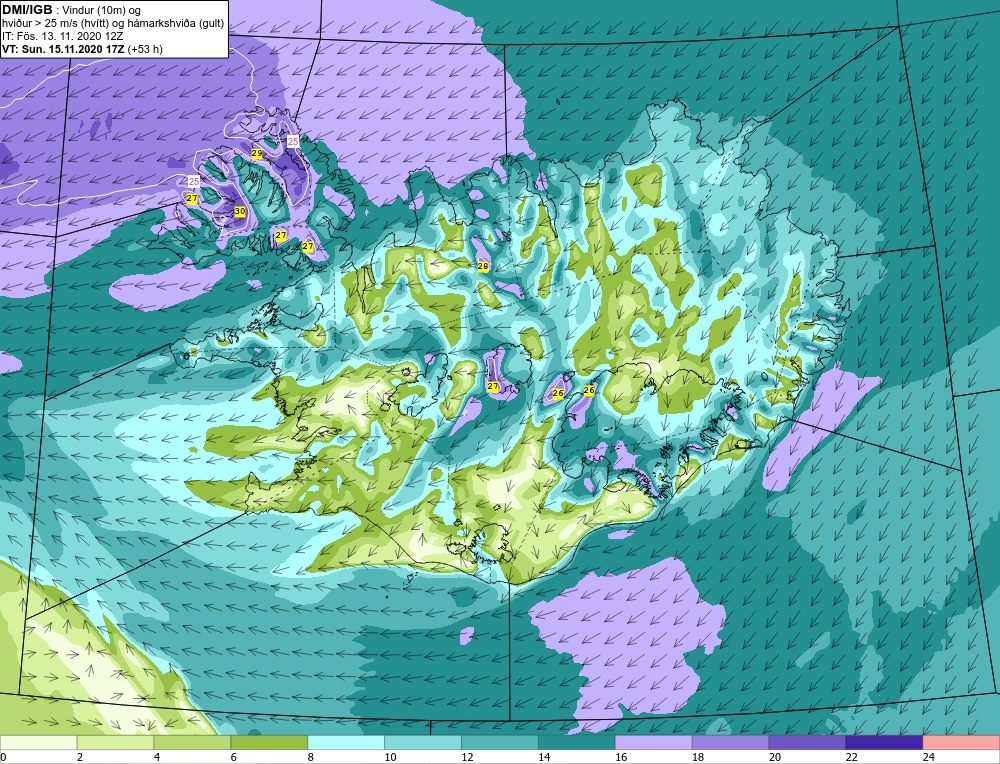The height and width of the screenshot is (764, 1000).
Task: Click the 27 gust label nearest the 26 labels
Action: point(493,386)
